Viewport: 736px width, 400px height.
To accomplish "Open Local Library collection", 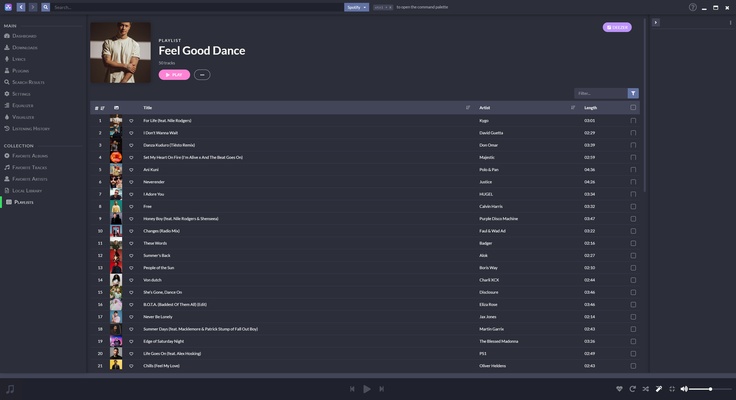I will tap(23, 191).
